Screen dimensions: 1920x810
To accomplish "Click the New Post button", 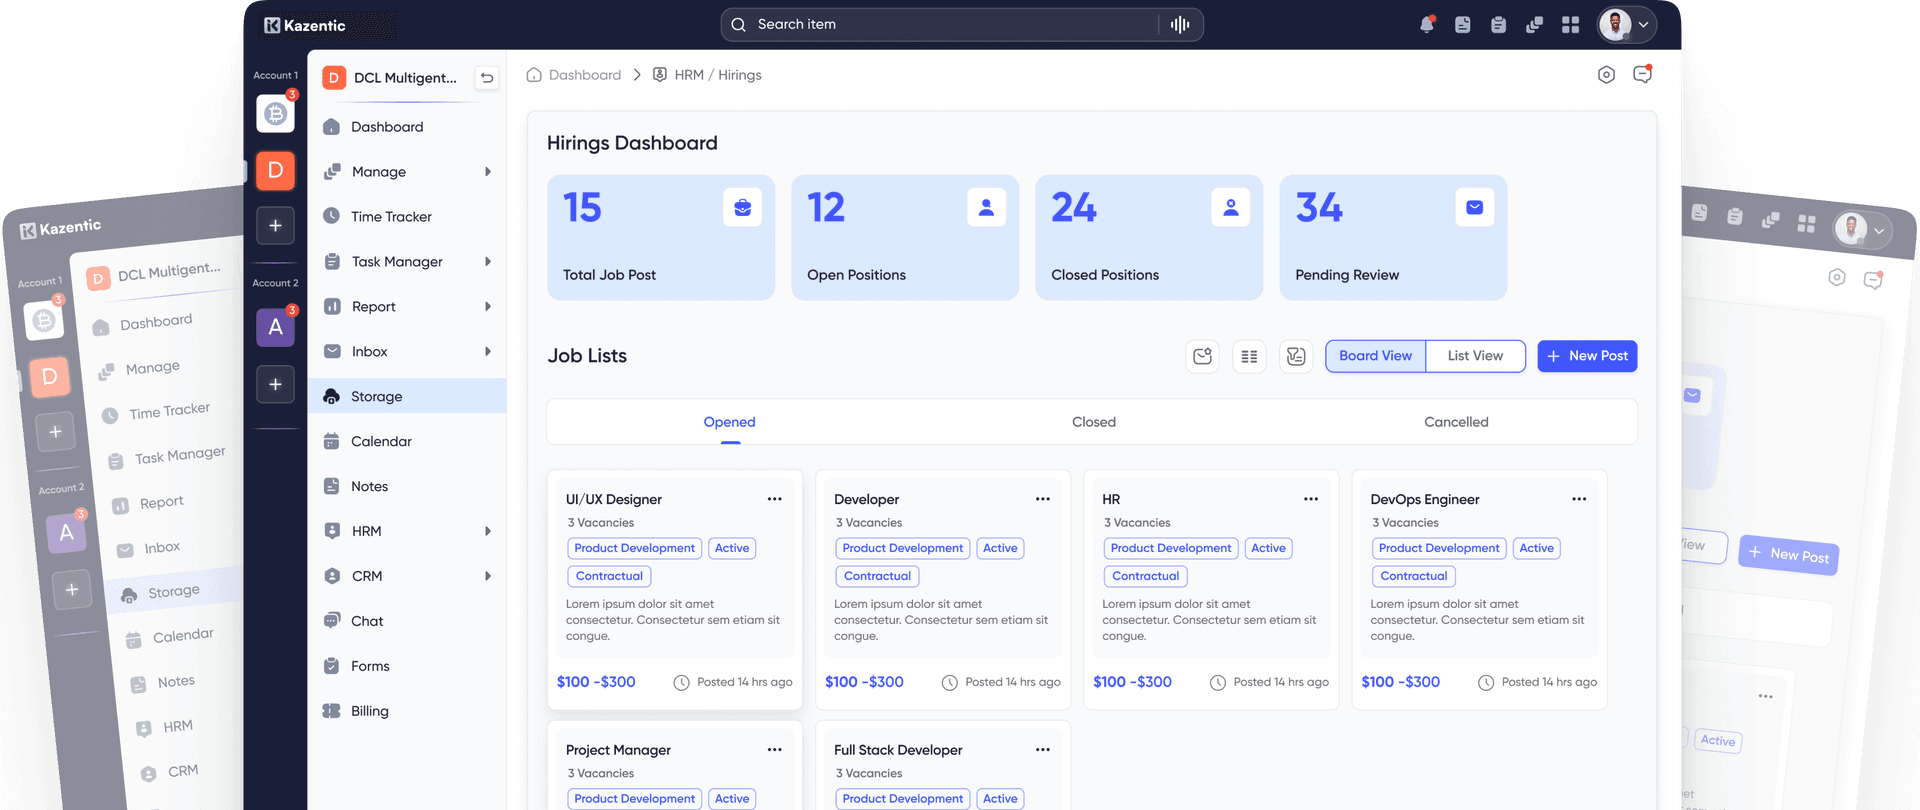I will pos(1587,356).
